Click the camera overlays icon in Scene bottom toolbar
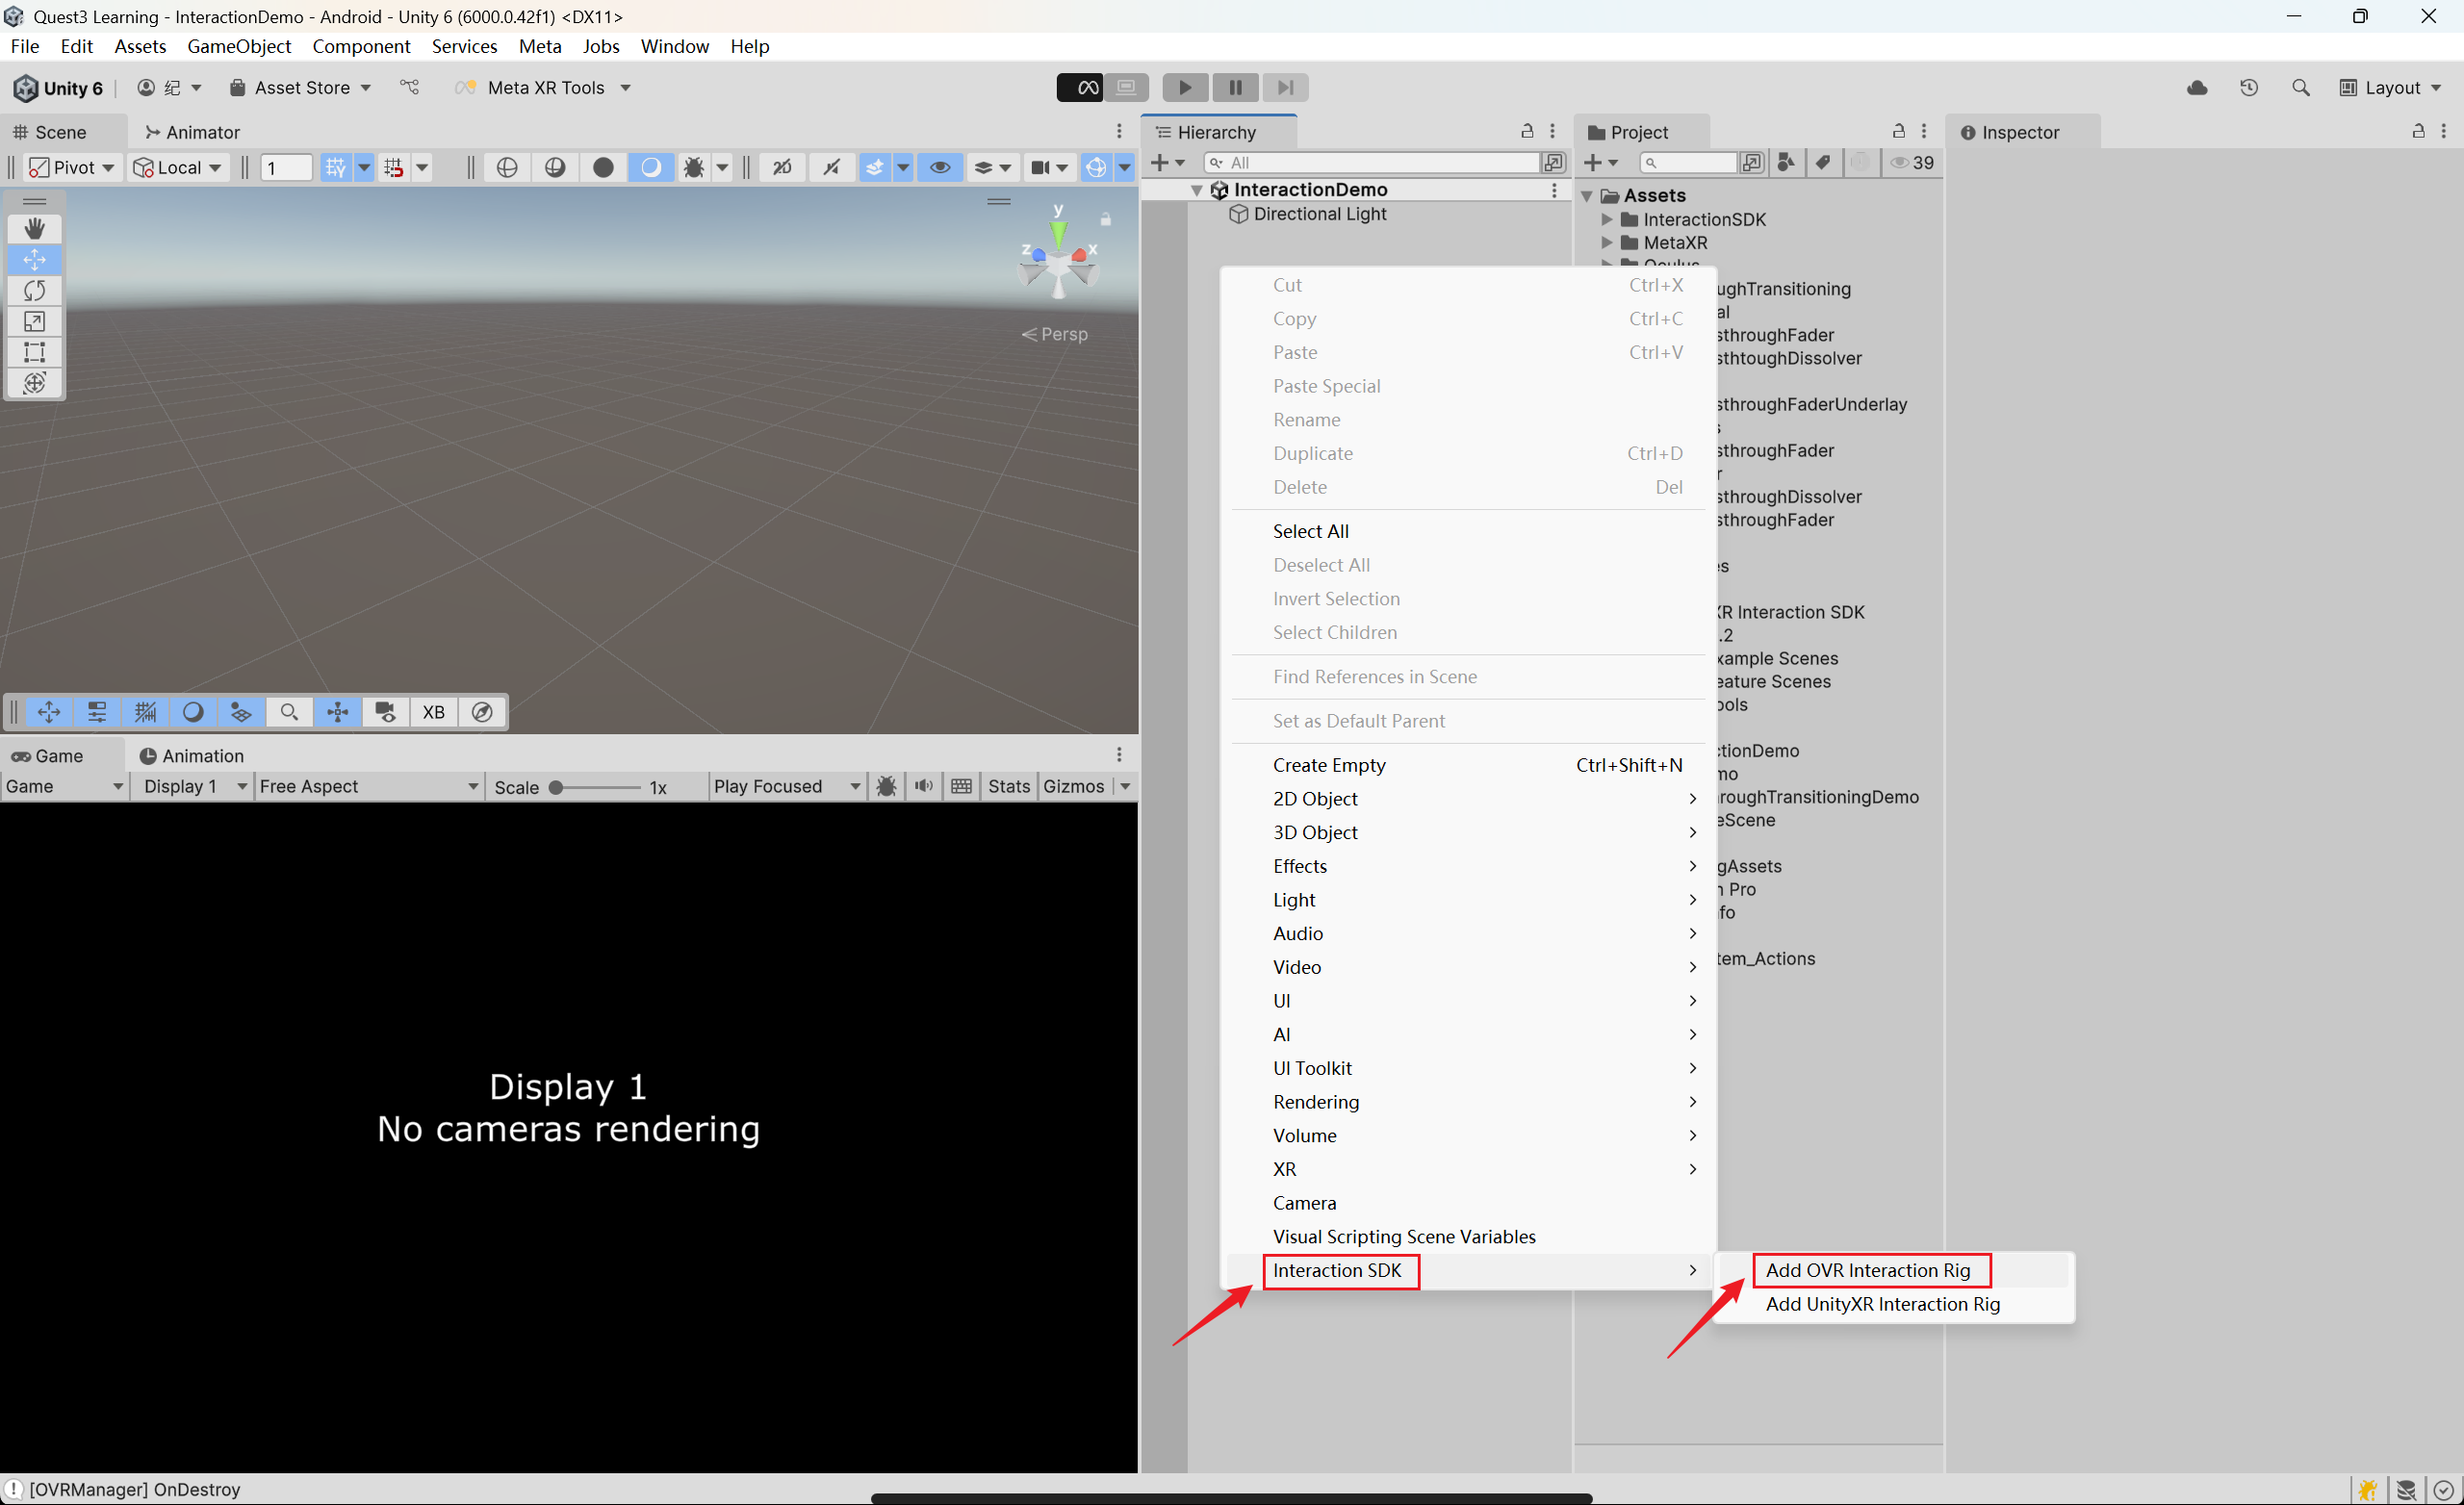Viewport: 2464px width, 1505px height. point(385,712)
